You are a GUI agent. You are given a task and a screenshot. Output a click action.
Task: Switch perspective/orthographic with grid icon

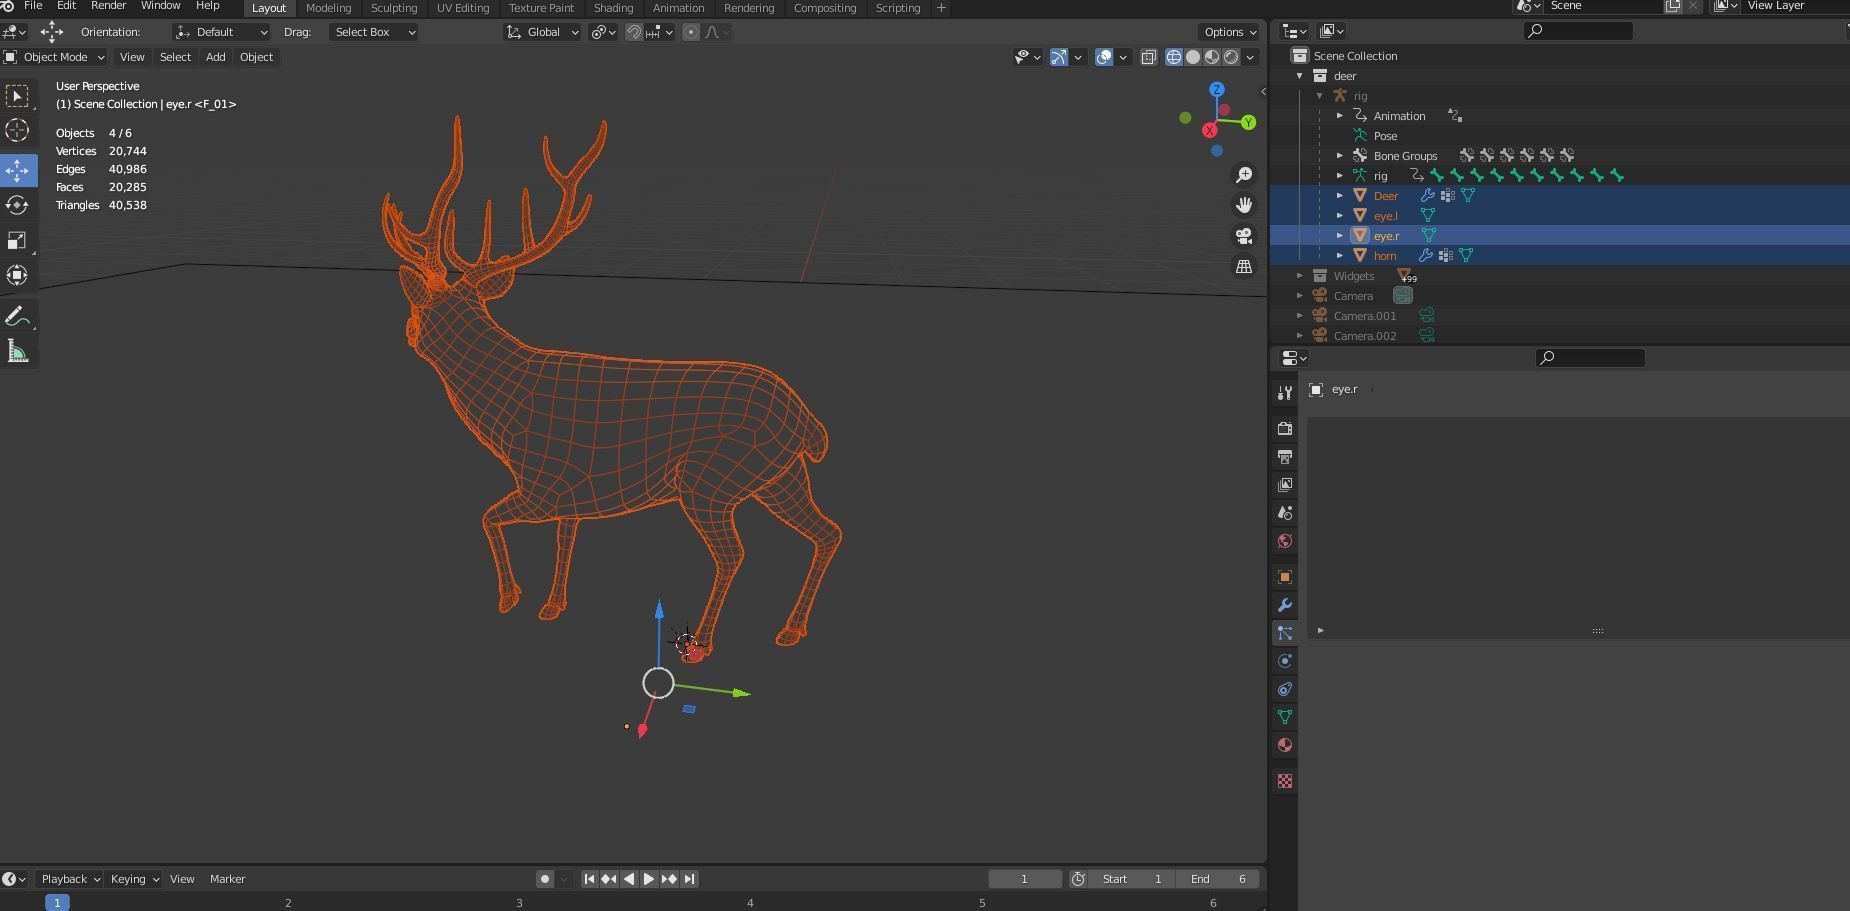coord(1244,266)
